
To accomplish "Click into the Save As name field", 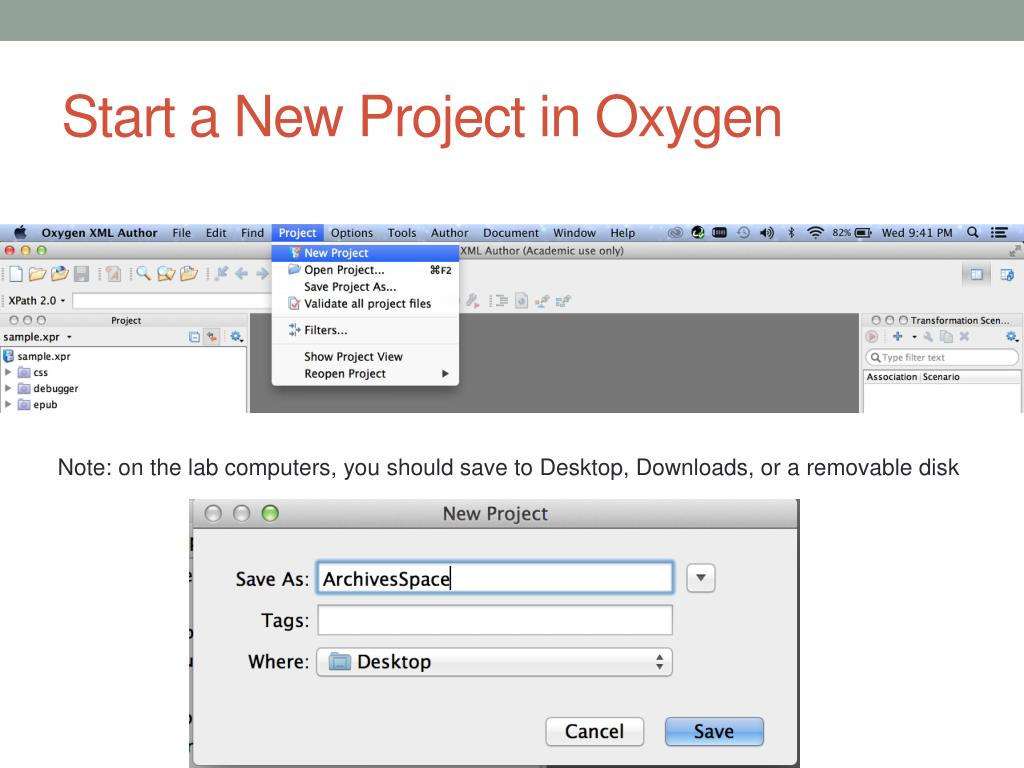I will (495, 578).
